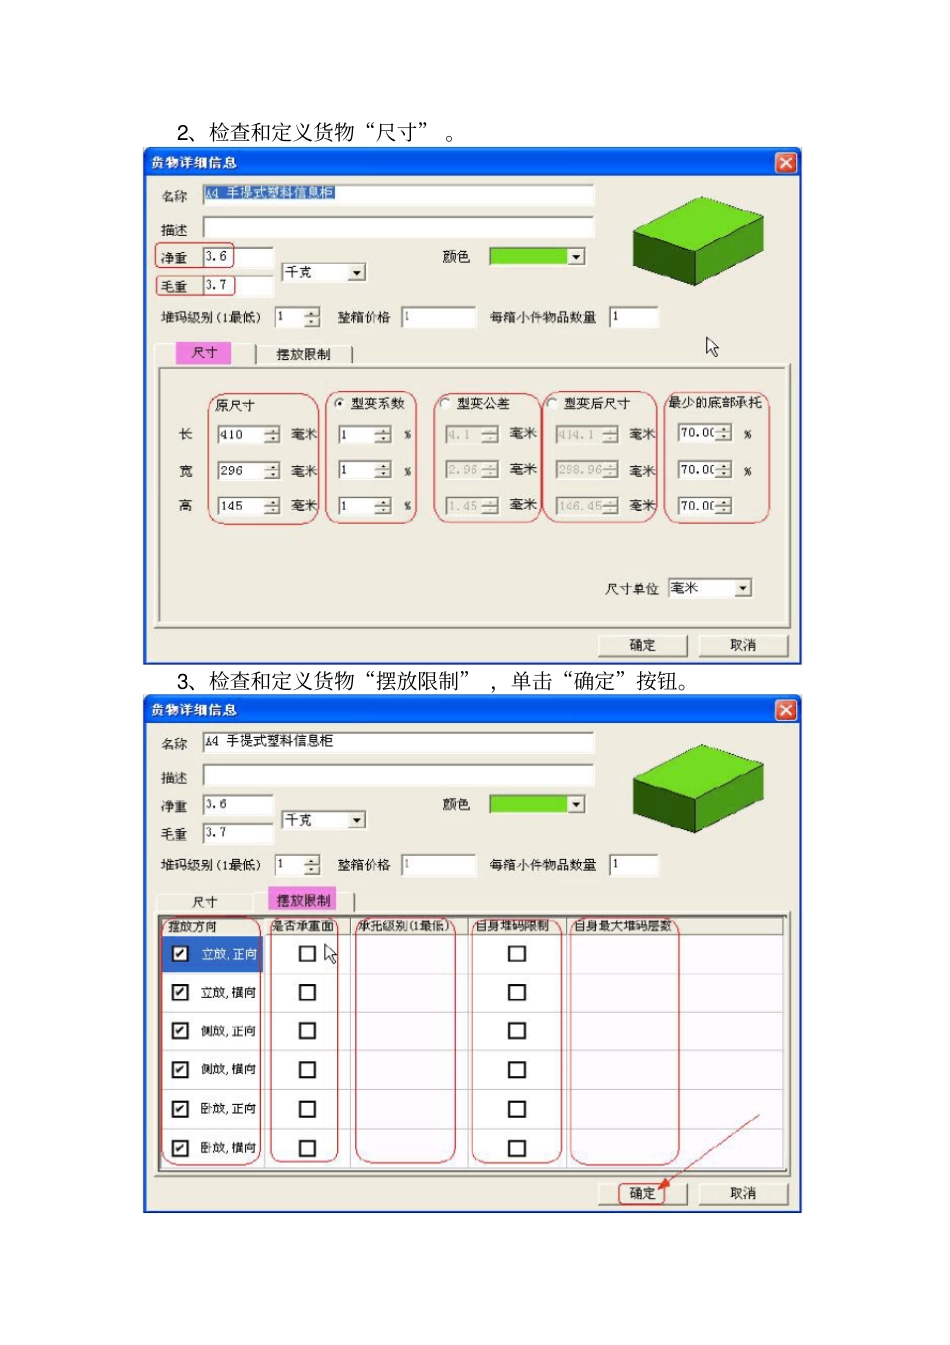Uncheck 卧放,横向 placement direction
The width and height of the screenshot is (950, 1345).
(x=180, y=1148)
